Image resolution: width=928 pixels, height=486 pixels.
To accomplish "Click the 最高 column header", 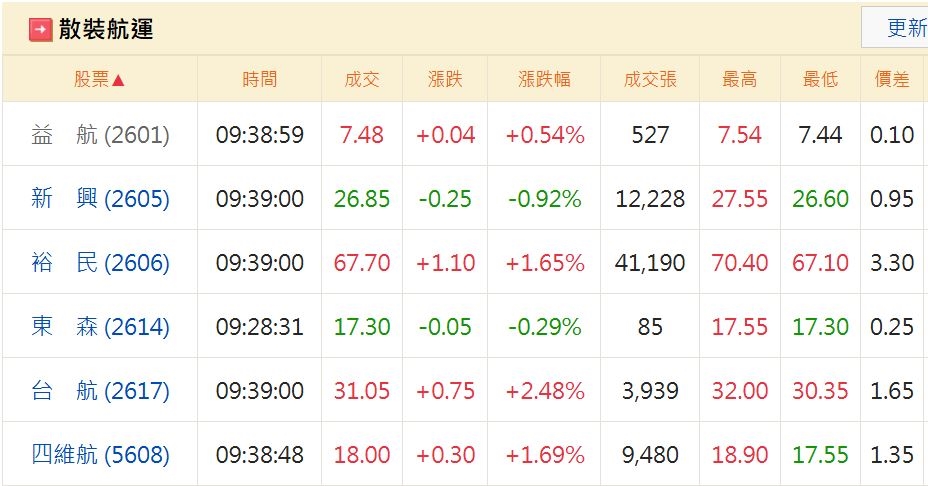I will [x=740, y=80].
